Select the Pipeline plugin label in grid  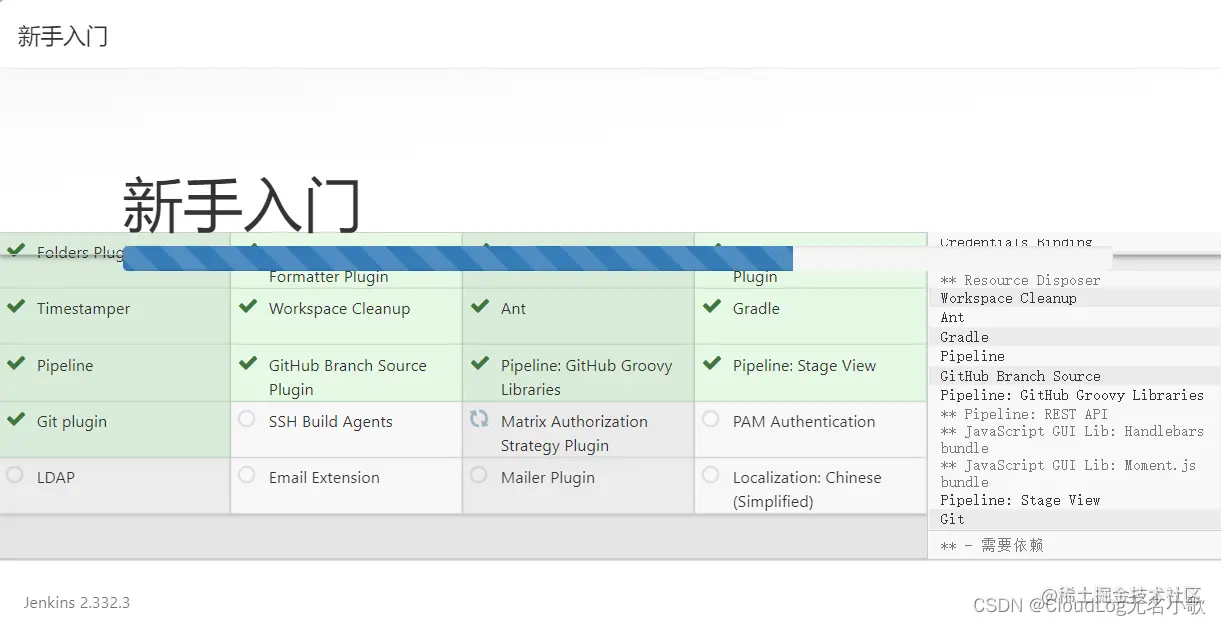point(65,366)
